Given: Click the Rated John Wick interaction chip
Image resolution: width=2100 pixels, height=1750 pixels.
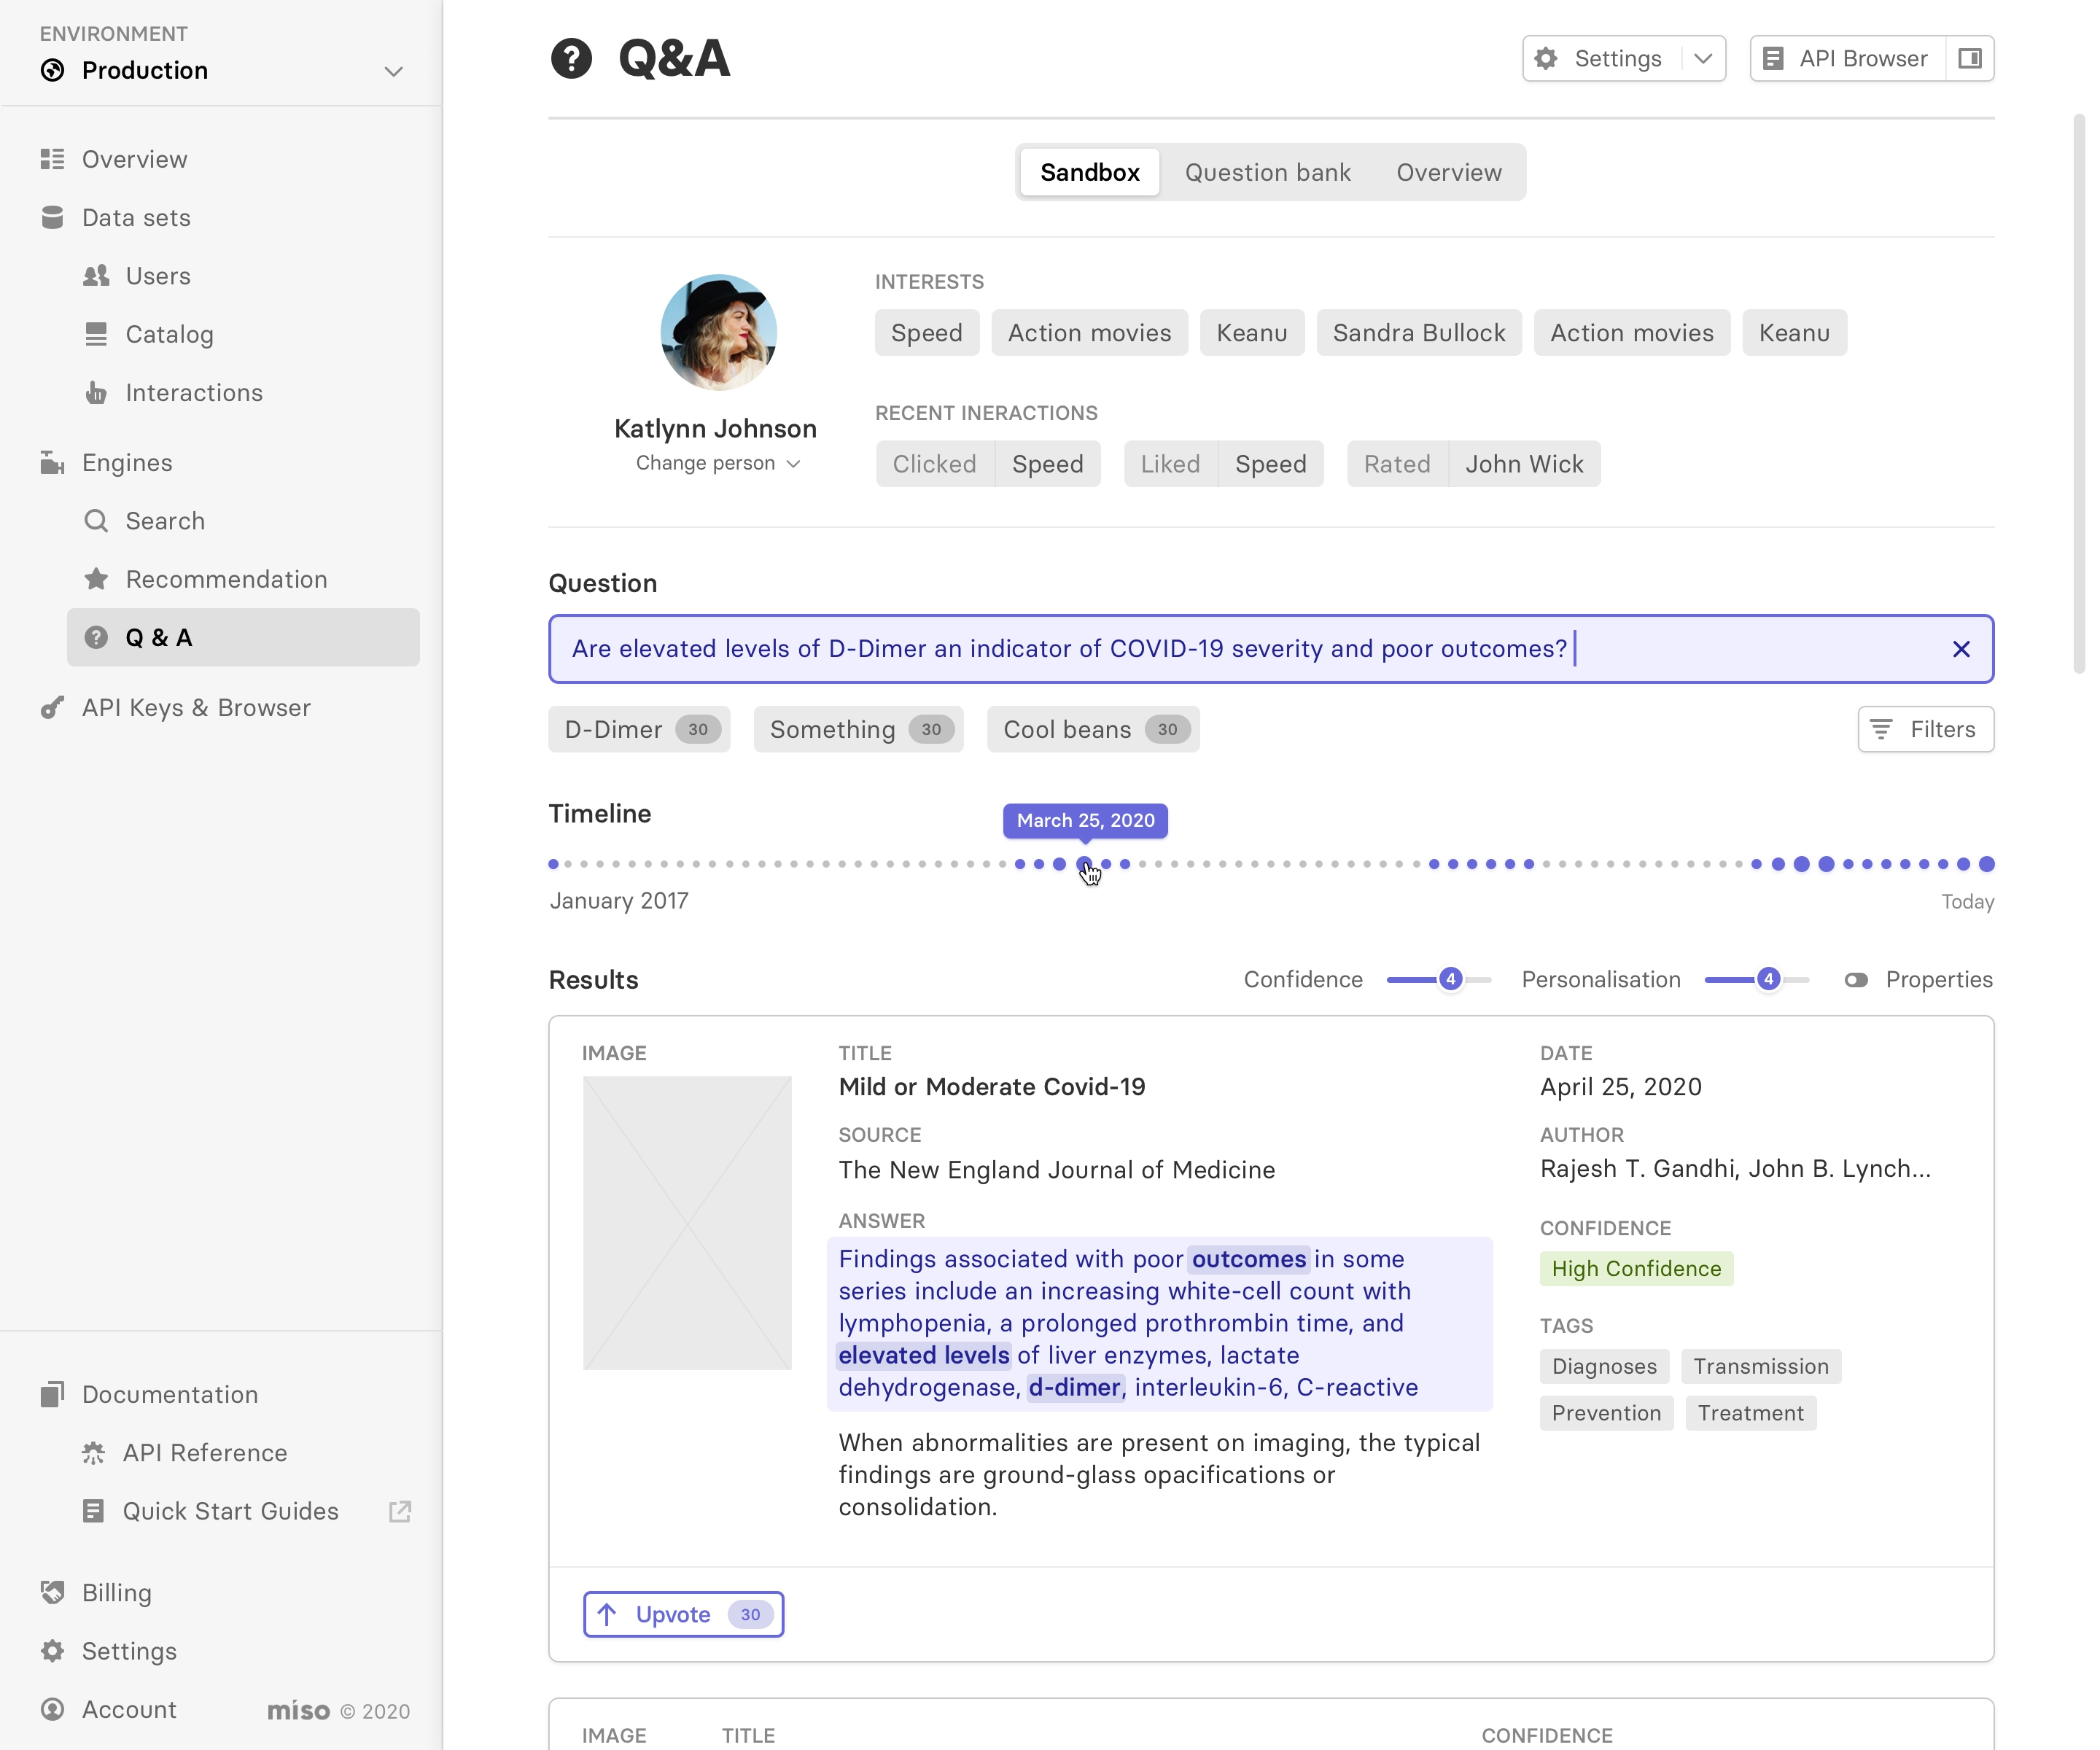Looking at the screenshot, I should 1473,464.
